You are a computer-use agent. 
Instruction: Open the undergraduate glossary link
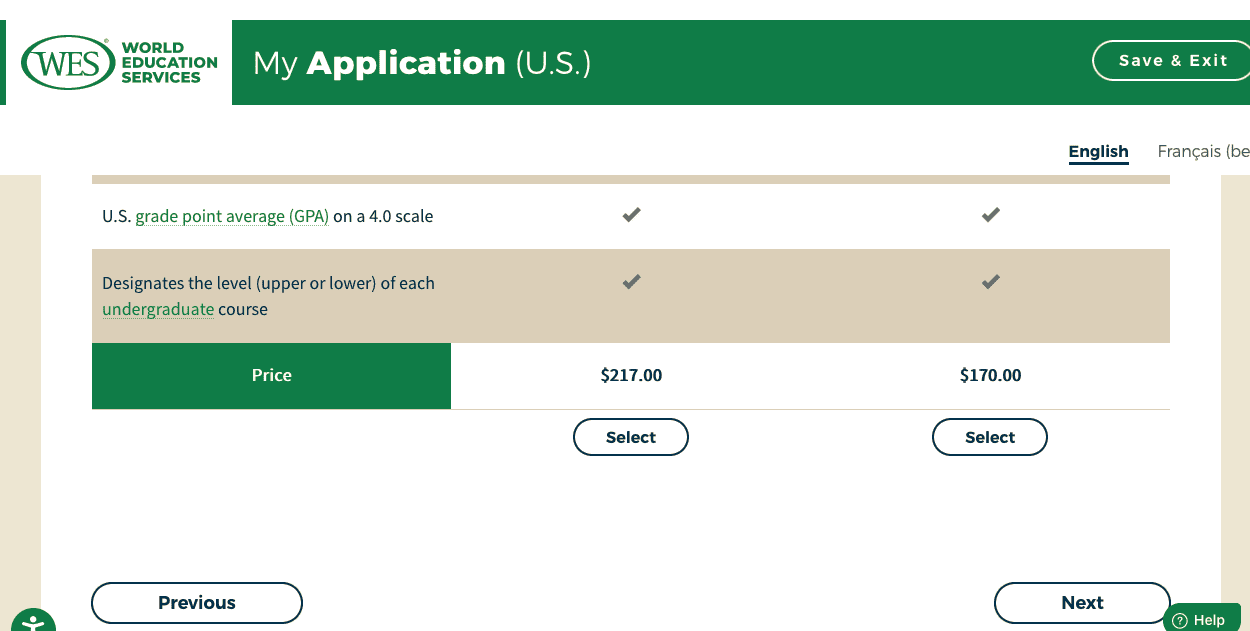coord(158,309)
